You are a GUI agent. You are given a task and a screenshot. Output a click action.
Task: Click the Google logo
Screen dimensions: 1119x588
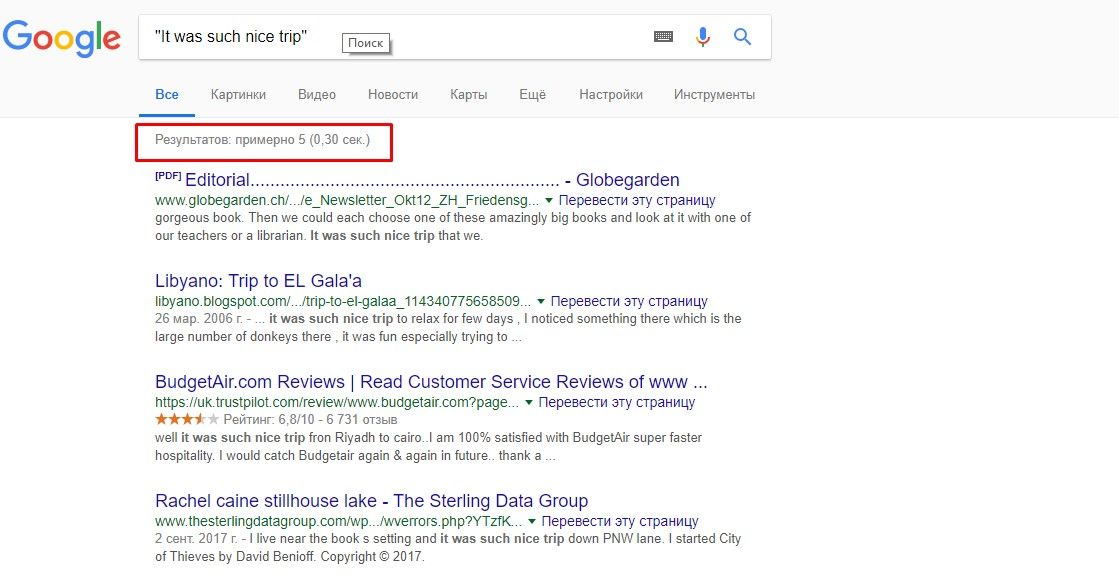tap(61, 38)
